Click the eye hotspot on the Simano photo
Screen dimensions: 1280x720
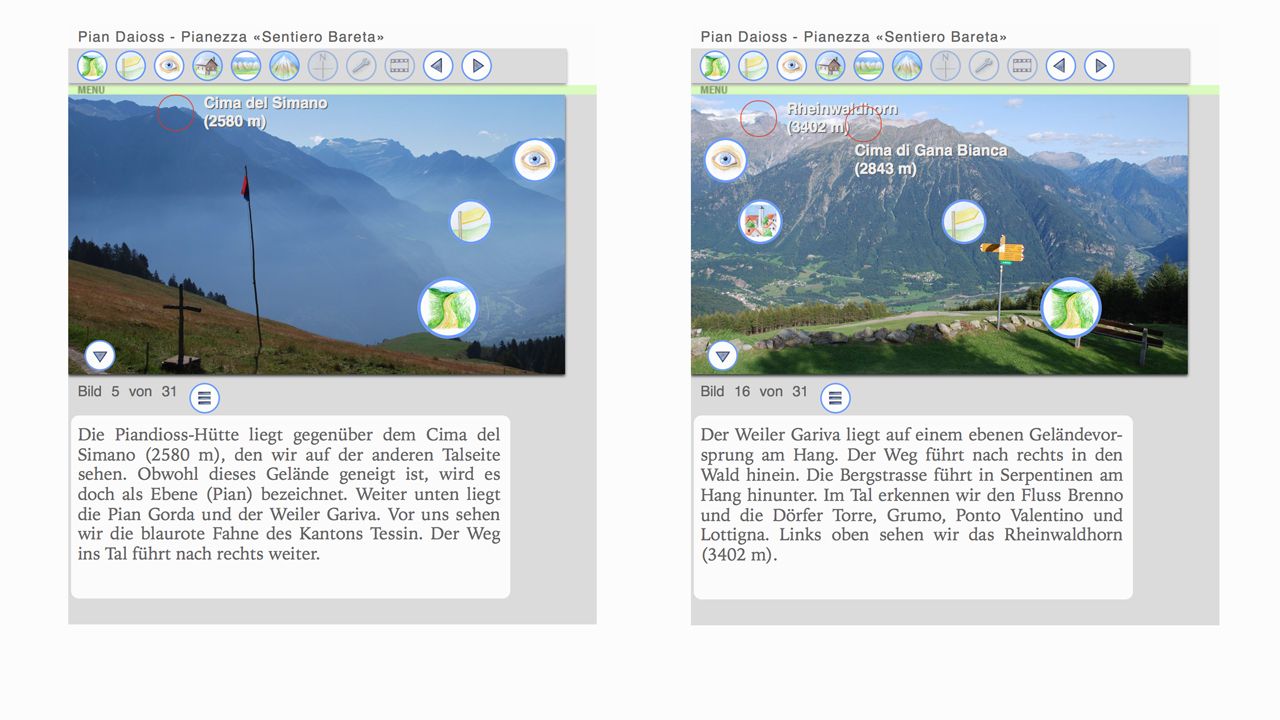(535, 160)
